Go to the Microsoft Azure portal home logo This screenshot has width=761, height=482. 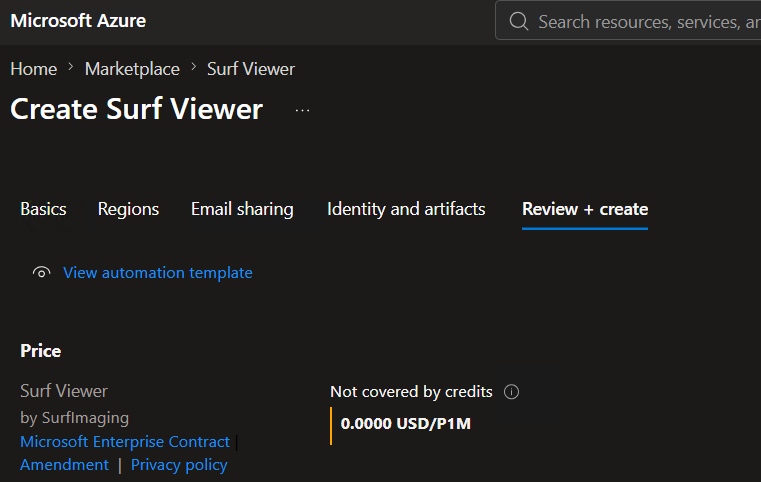(x=78, y=21)
